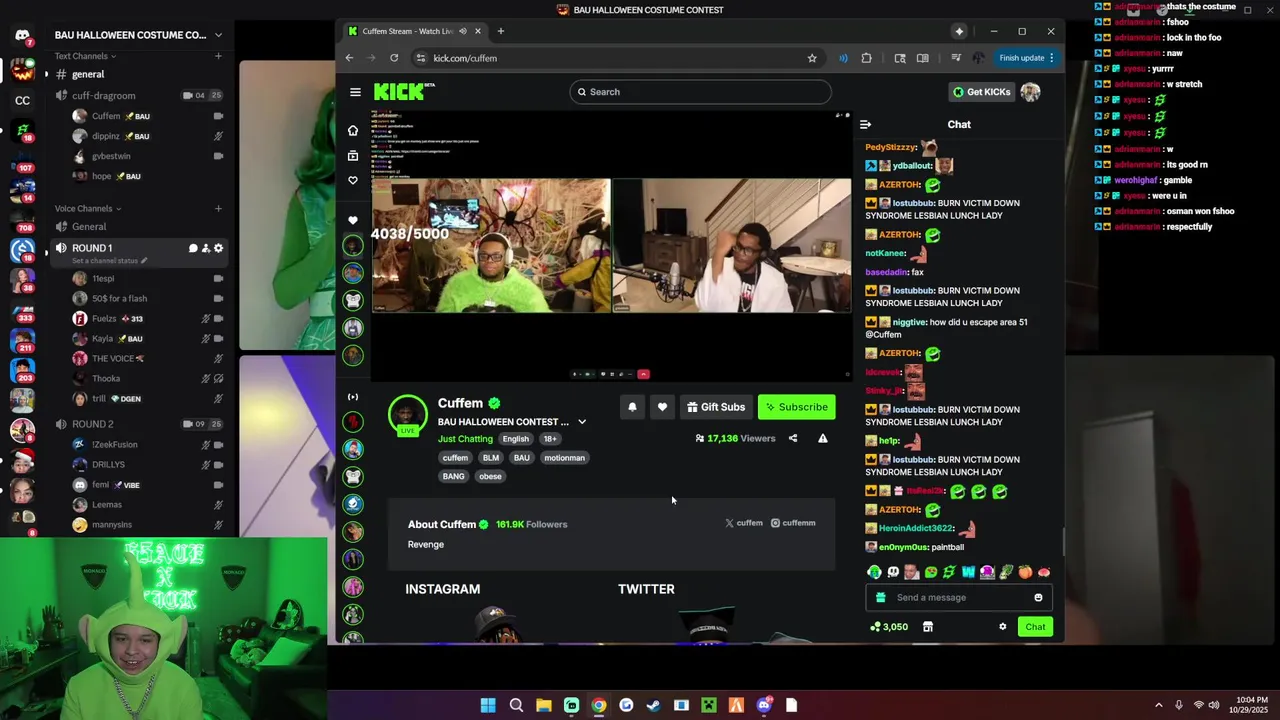Turn on notifications with the bell button

(x=632, y=407)
